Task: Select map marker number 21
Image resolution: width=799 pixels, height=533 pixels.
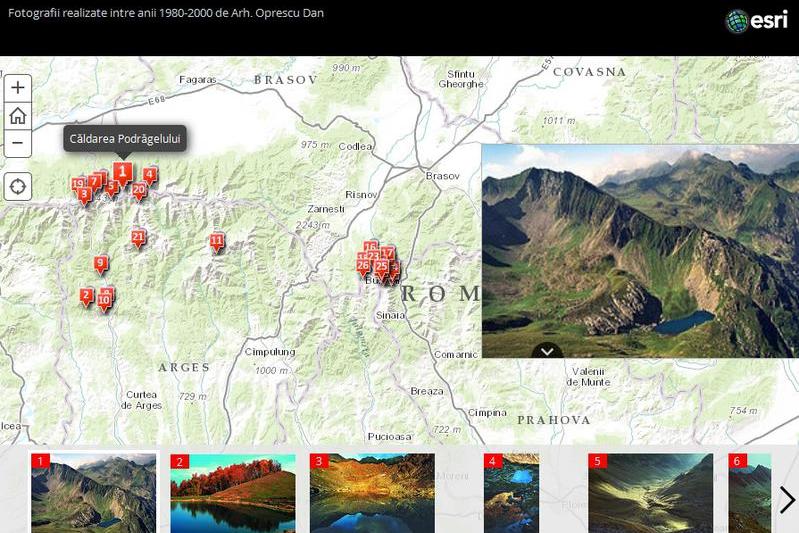Action: click(138, 238)
